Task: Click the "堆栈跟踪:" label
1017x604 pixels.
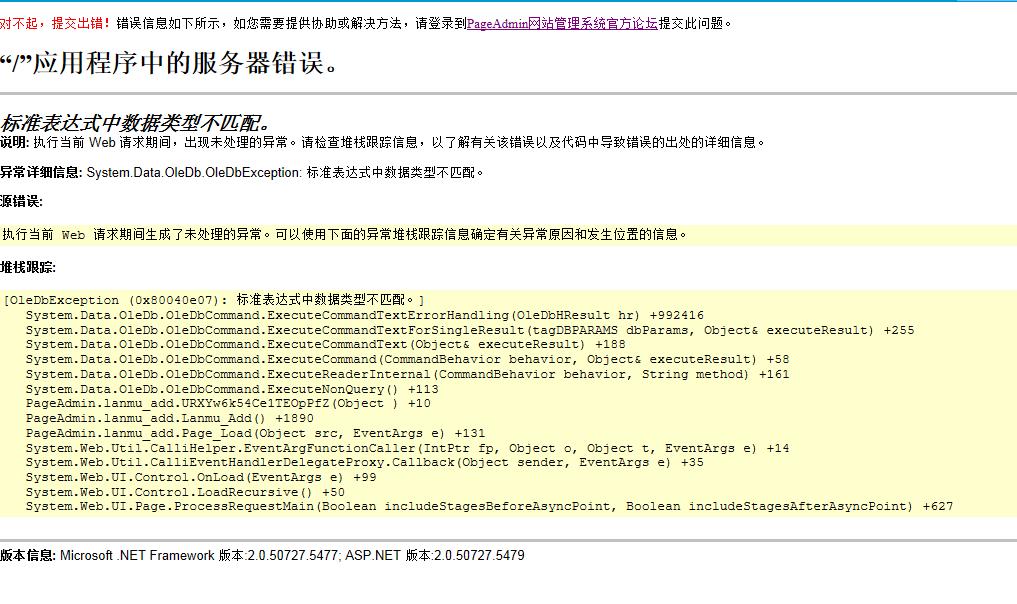Action: click(x=28, y=267)
